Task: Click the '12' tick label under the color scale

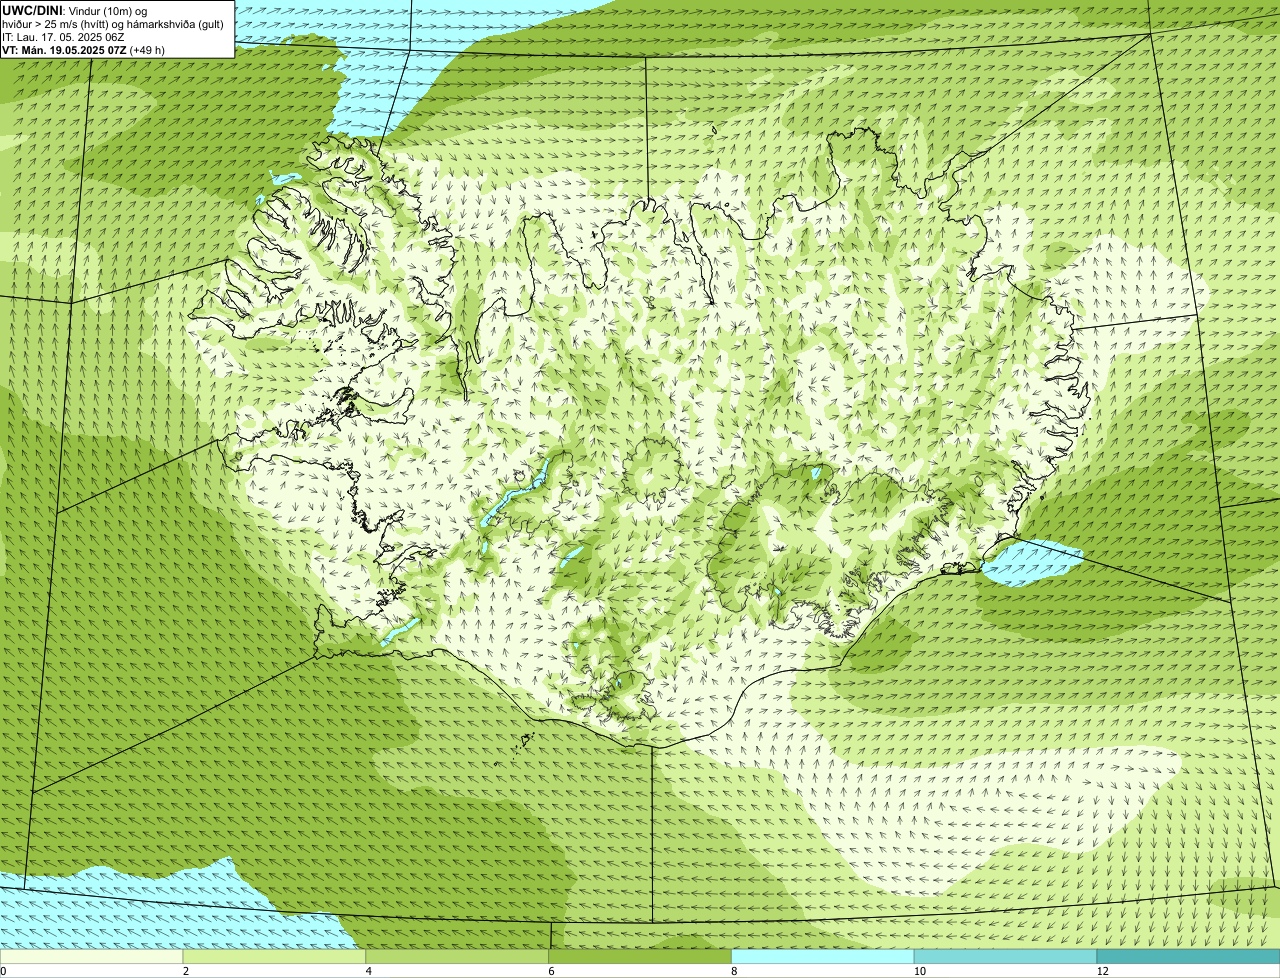Action: point(1101,971)
